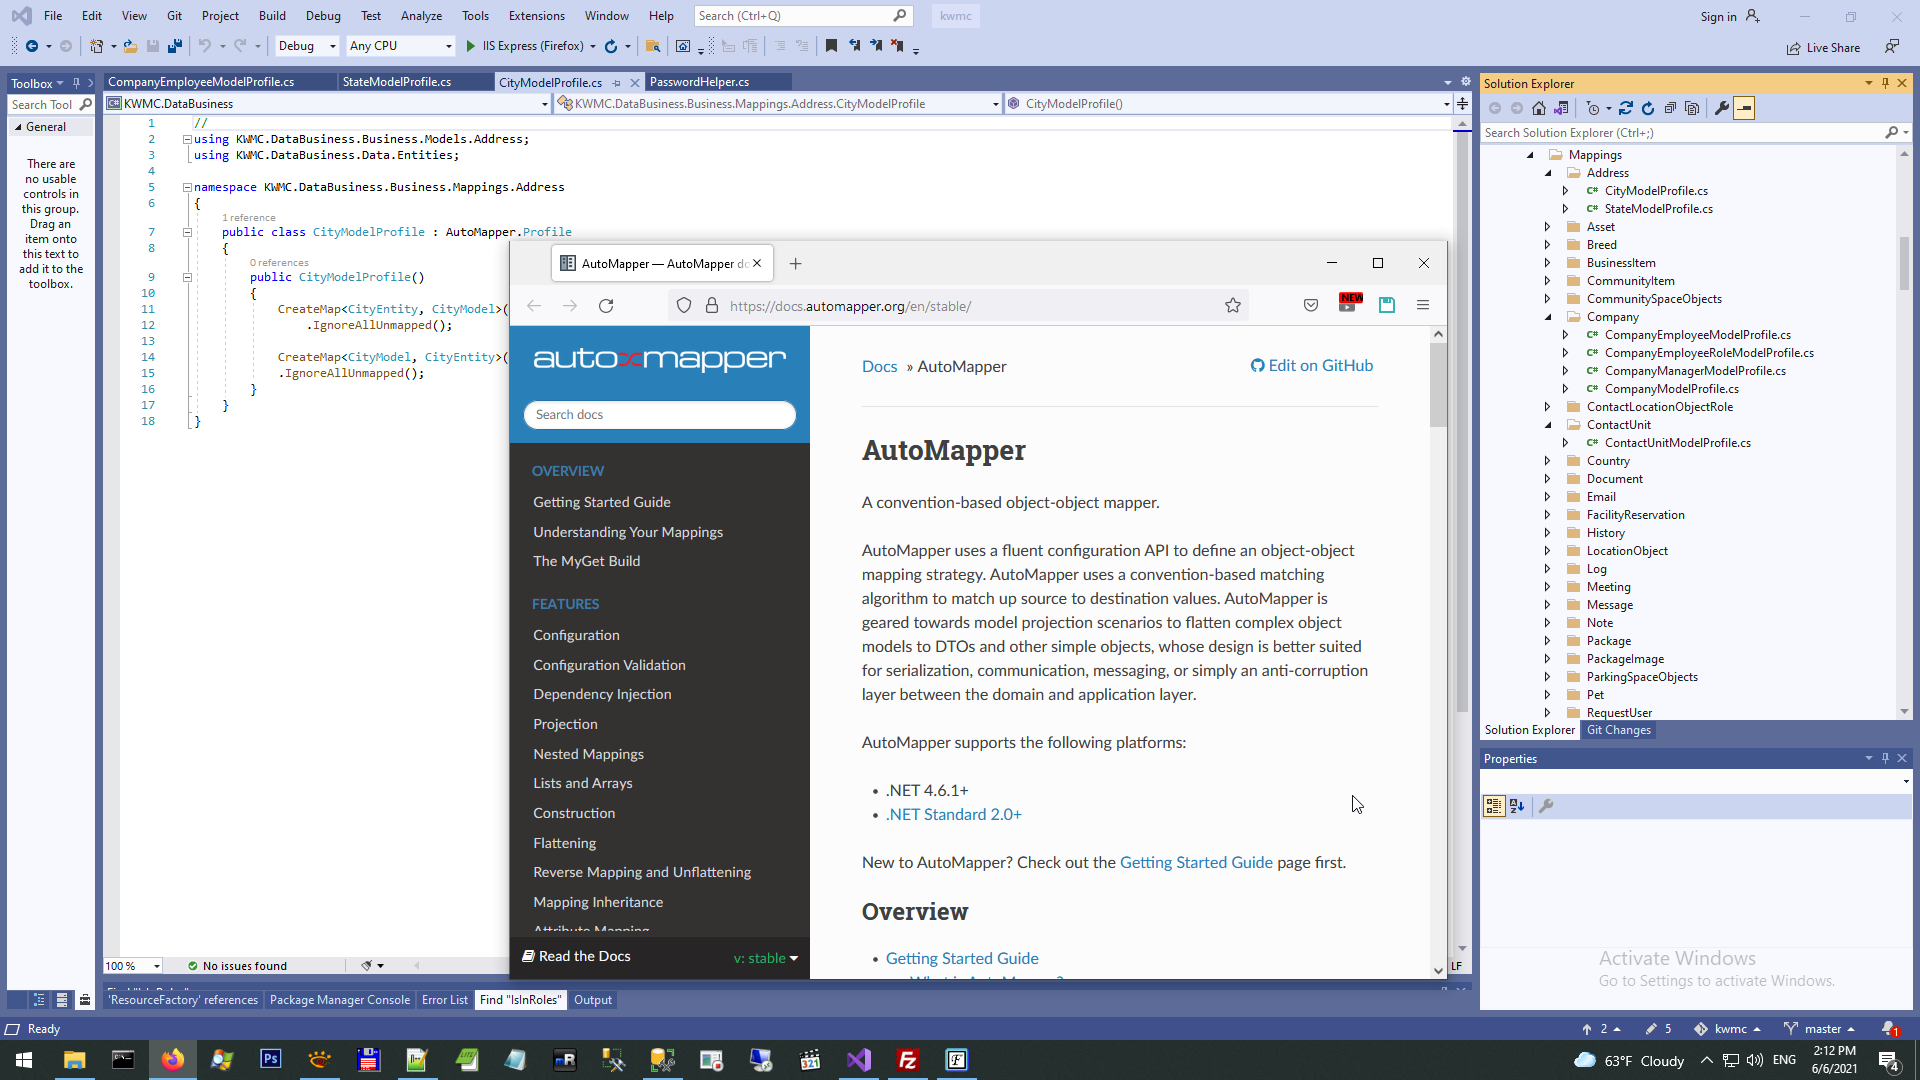Toggle bookmark on current line
This screenshot has height=1080, width=1920.
[831, 46]
